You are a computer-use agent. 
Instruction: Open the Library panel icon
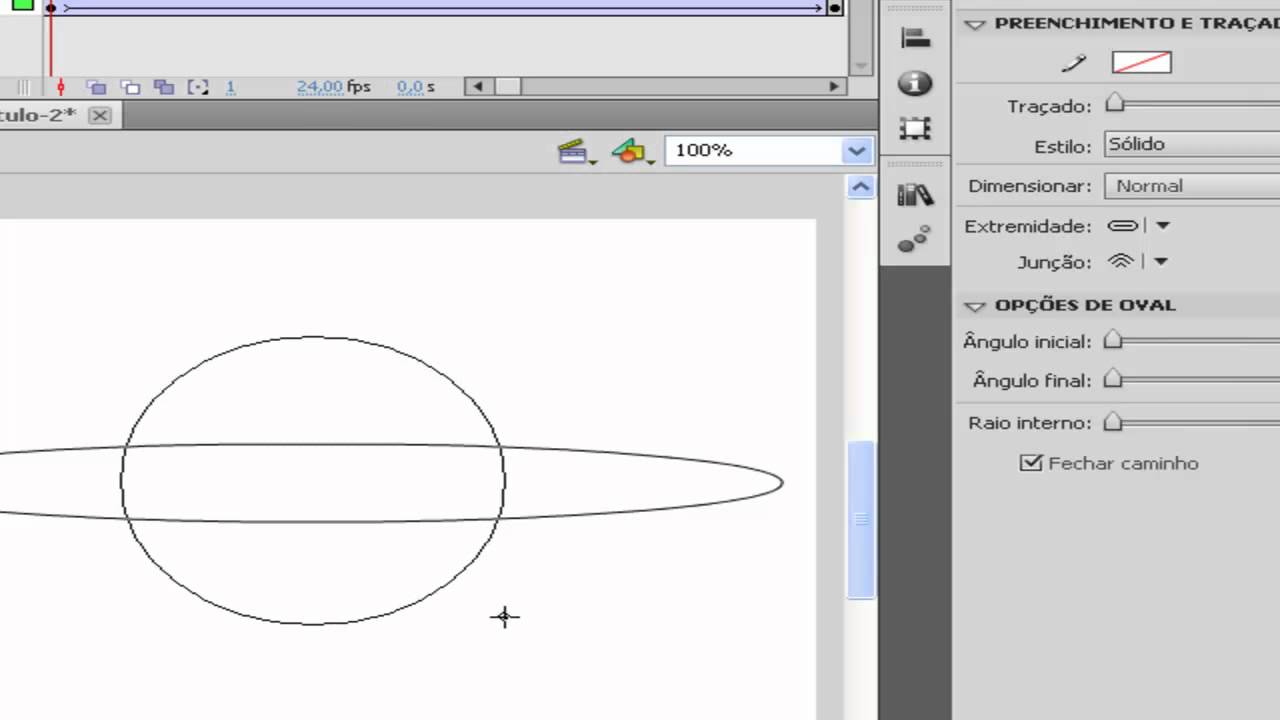915,195
